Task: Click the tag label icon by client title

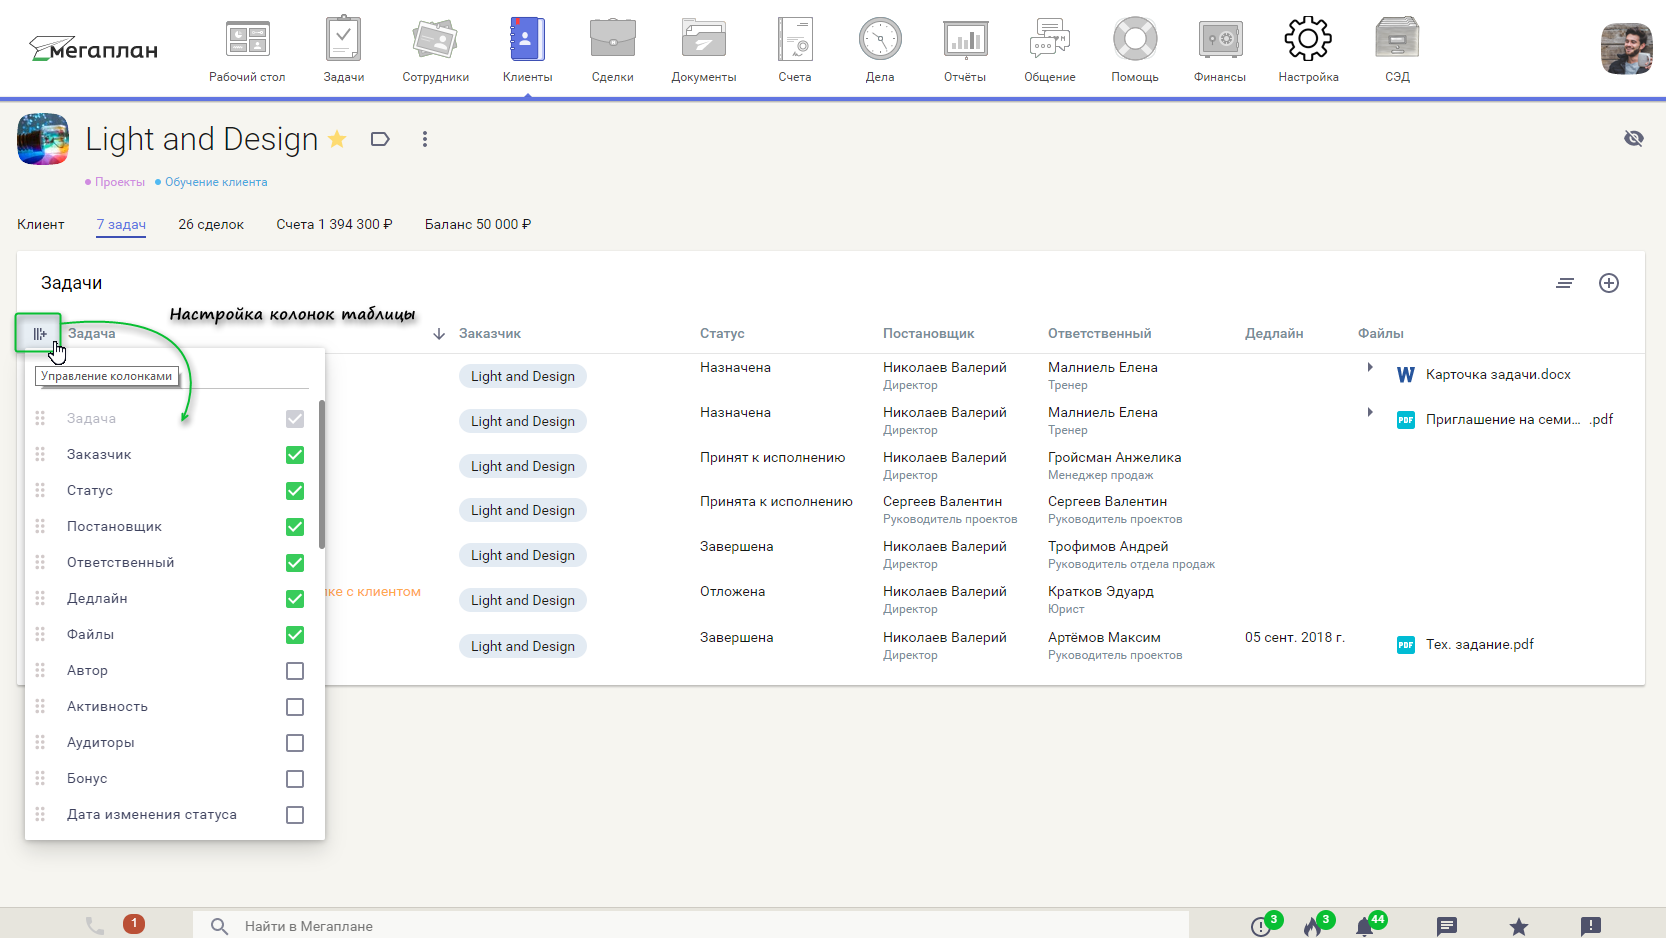Action: tap(380, 139)
